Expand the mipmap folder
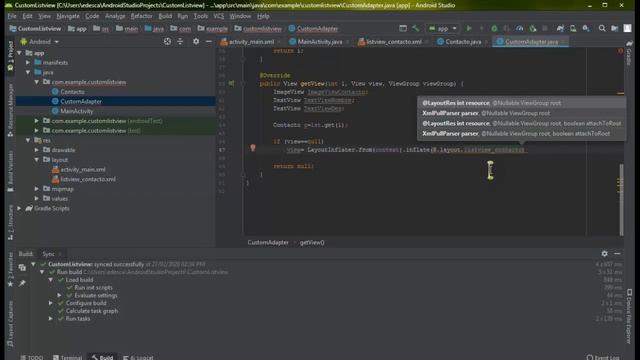This screenshot has width=640, height=360. pos(37,189)
